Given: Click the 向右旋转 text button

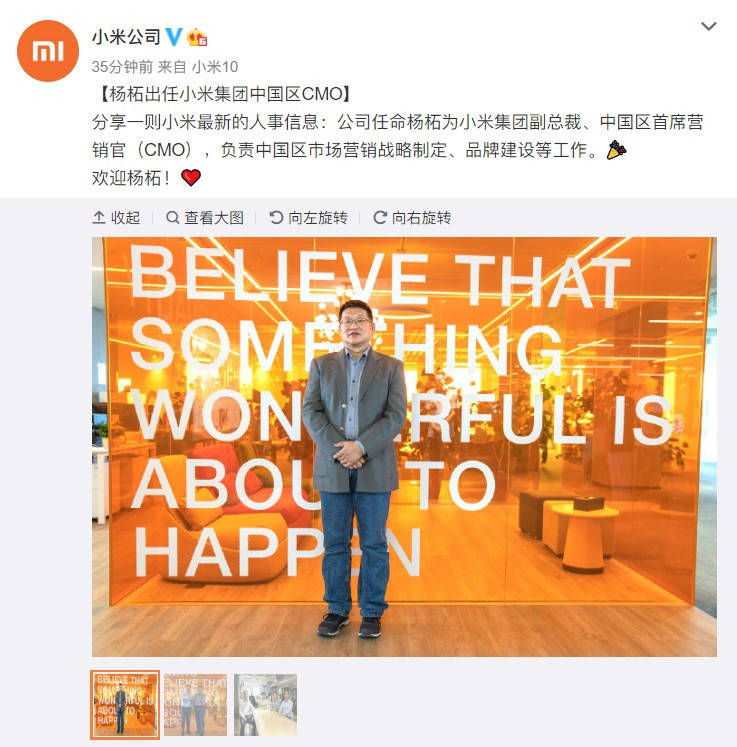Looking at the screenshot, I should [422, 218].
